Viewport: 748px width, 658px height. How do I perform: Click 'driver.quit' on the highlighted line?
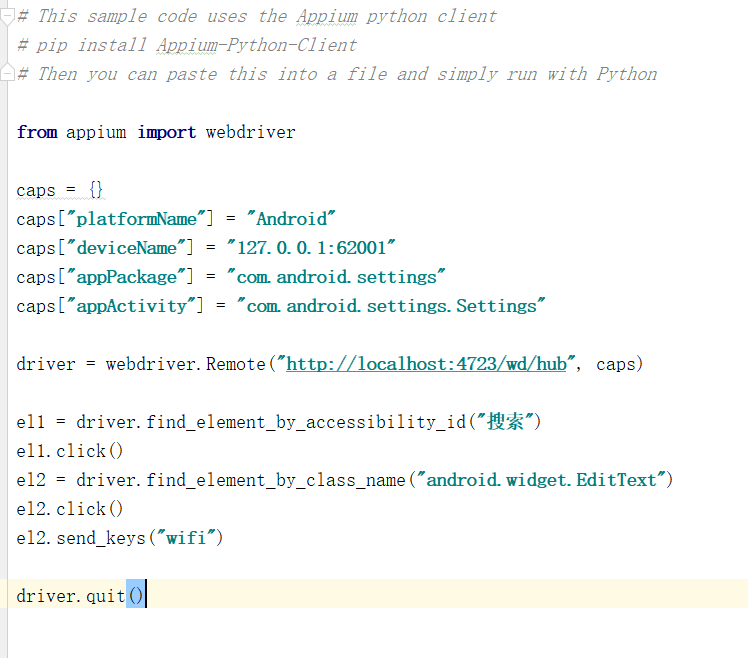71,596
